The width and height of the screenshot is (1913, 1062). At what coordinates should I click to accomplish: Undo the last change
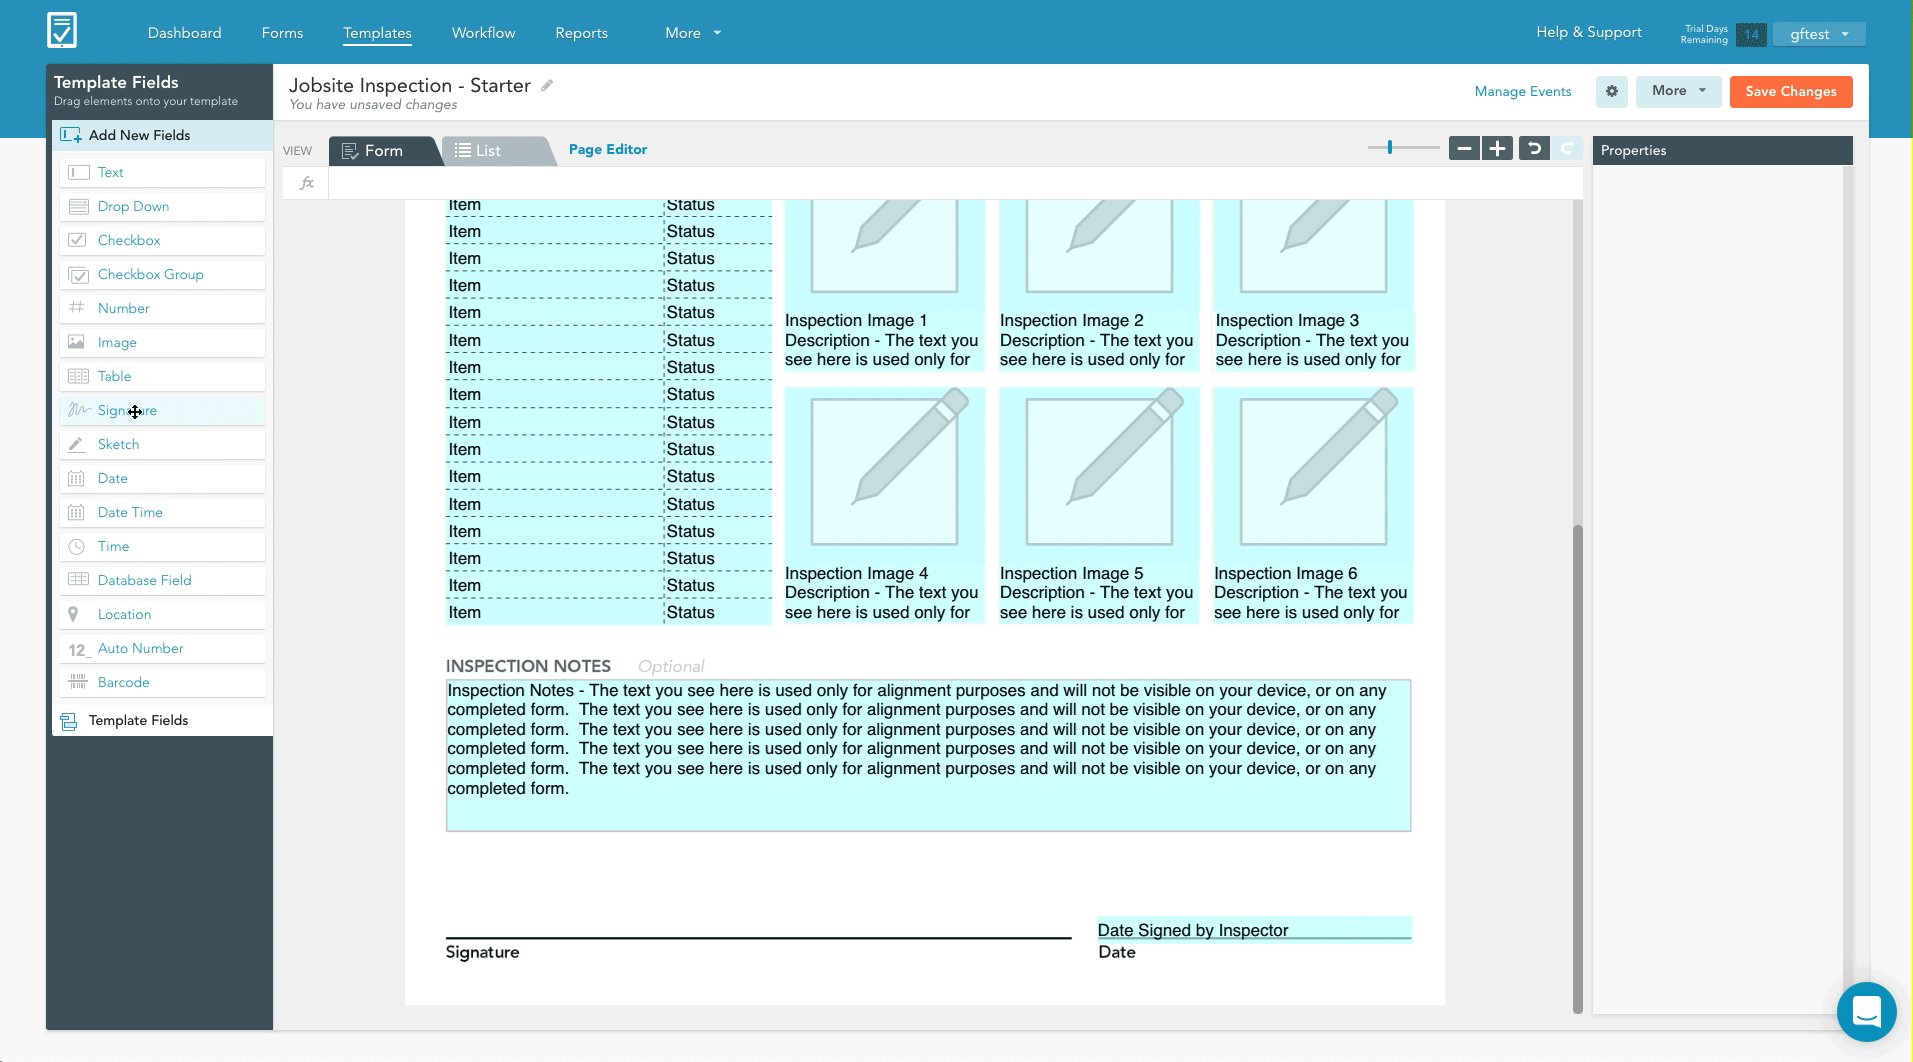click(x=1534, y=149)
